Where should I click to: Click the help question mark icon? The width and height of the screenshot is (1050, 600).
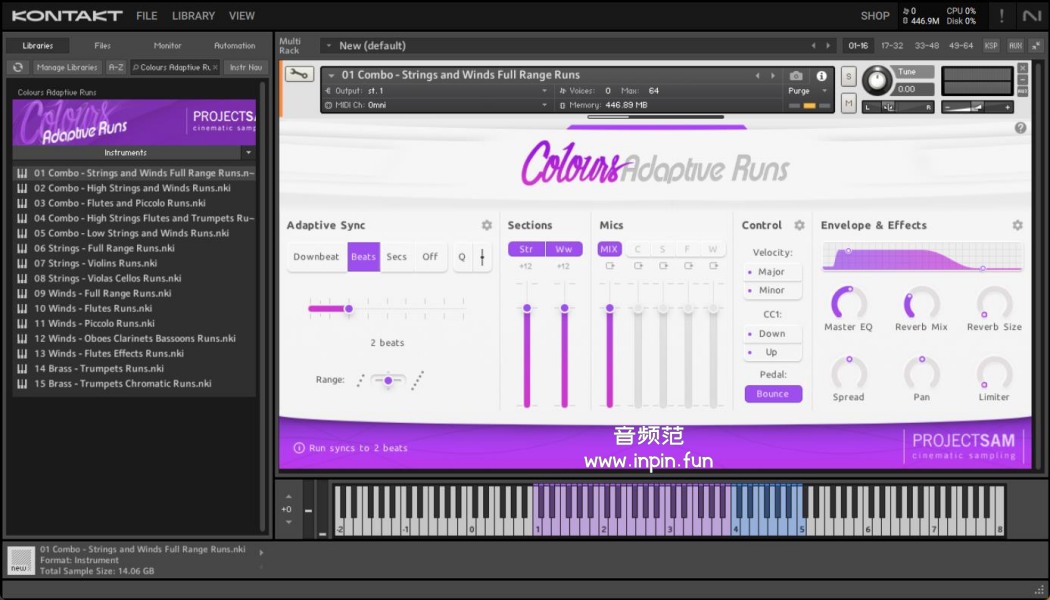point(1020,128)
